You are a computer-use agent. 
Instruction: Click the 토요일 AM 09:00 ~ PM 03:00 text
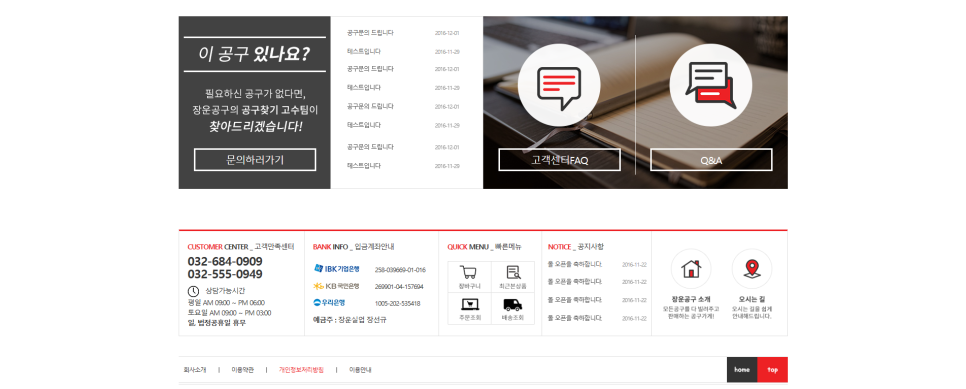click(229, 313)
